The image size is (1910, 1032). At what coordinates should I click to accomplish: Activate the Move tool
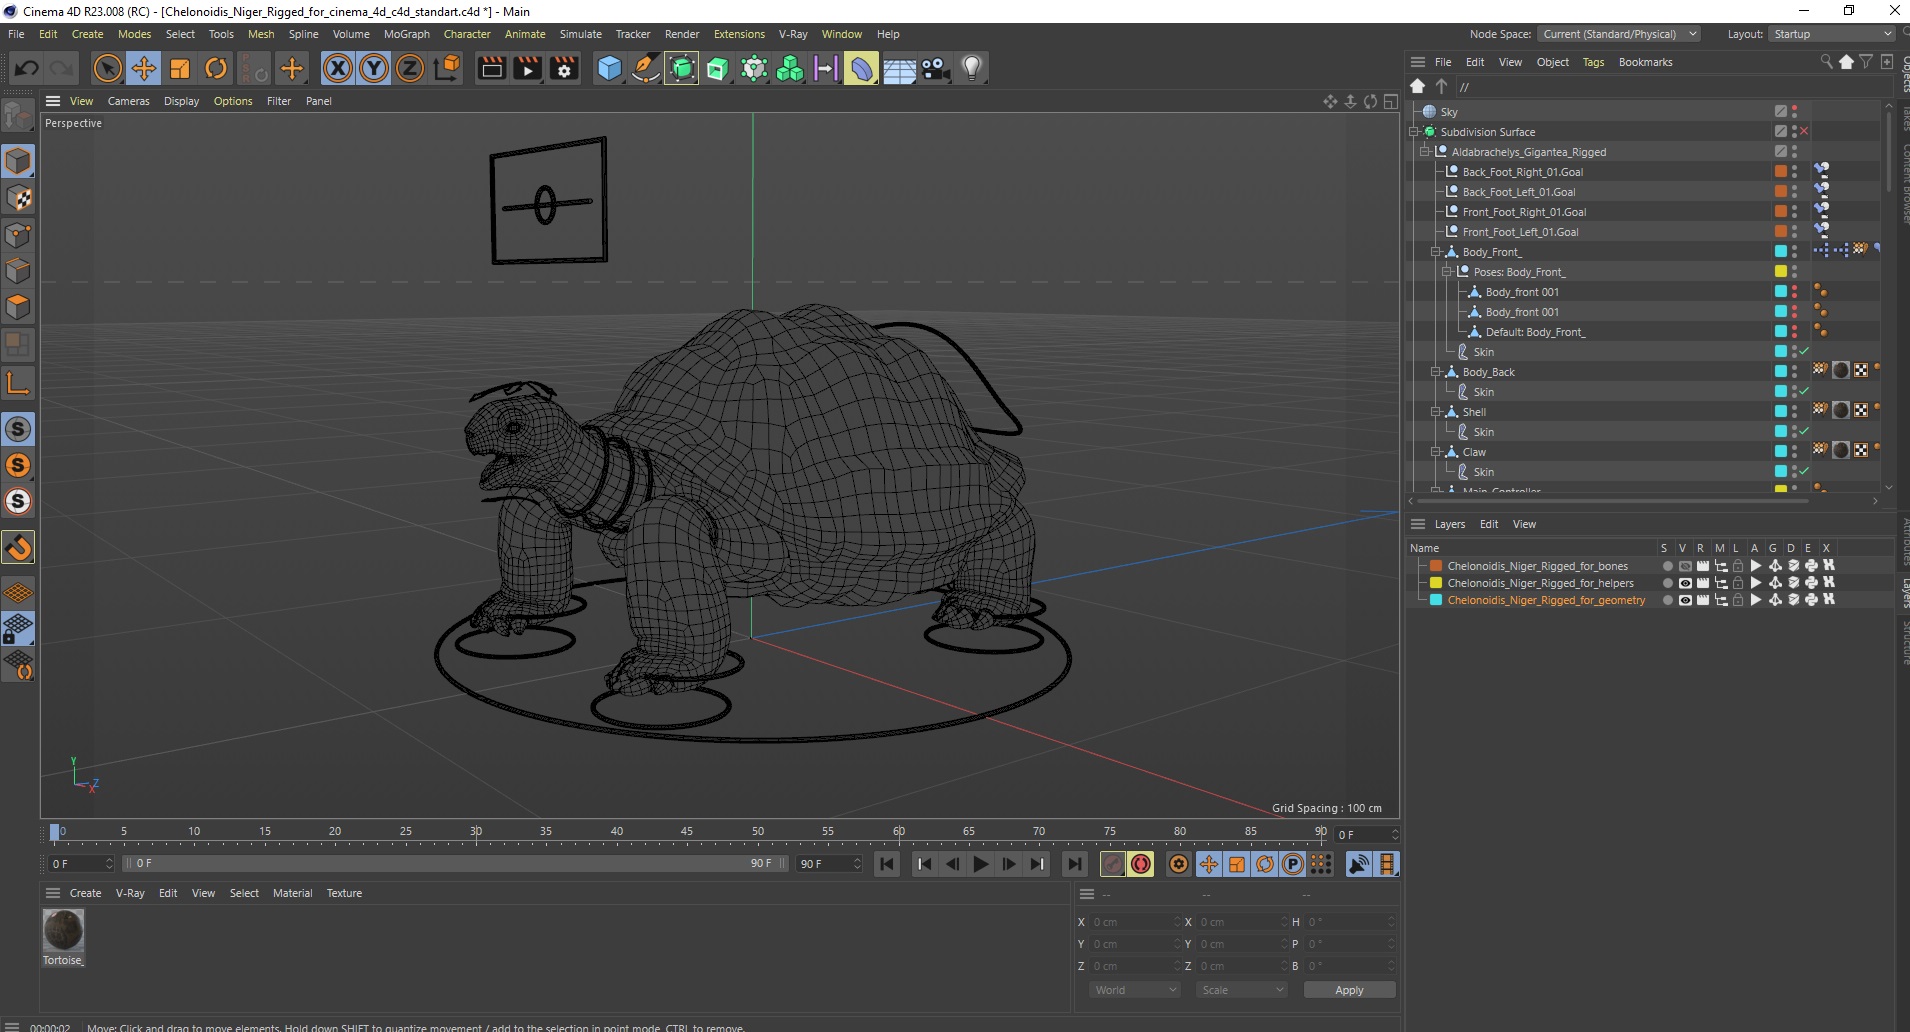[x=144, y=68]
